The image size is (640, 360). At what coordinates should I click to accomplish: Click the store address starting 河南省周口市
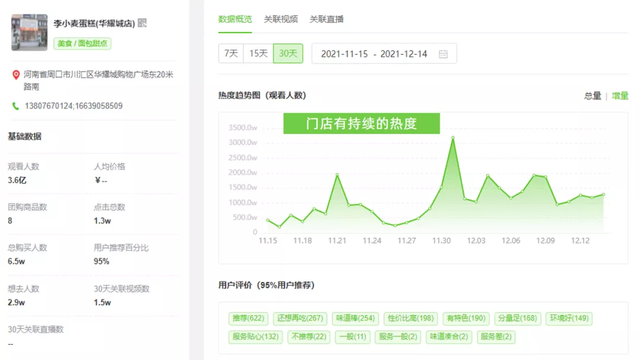(98, 80)
